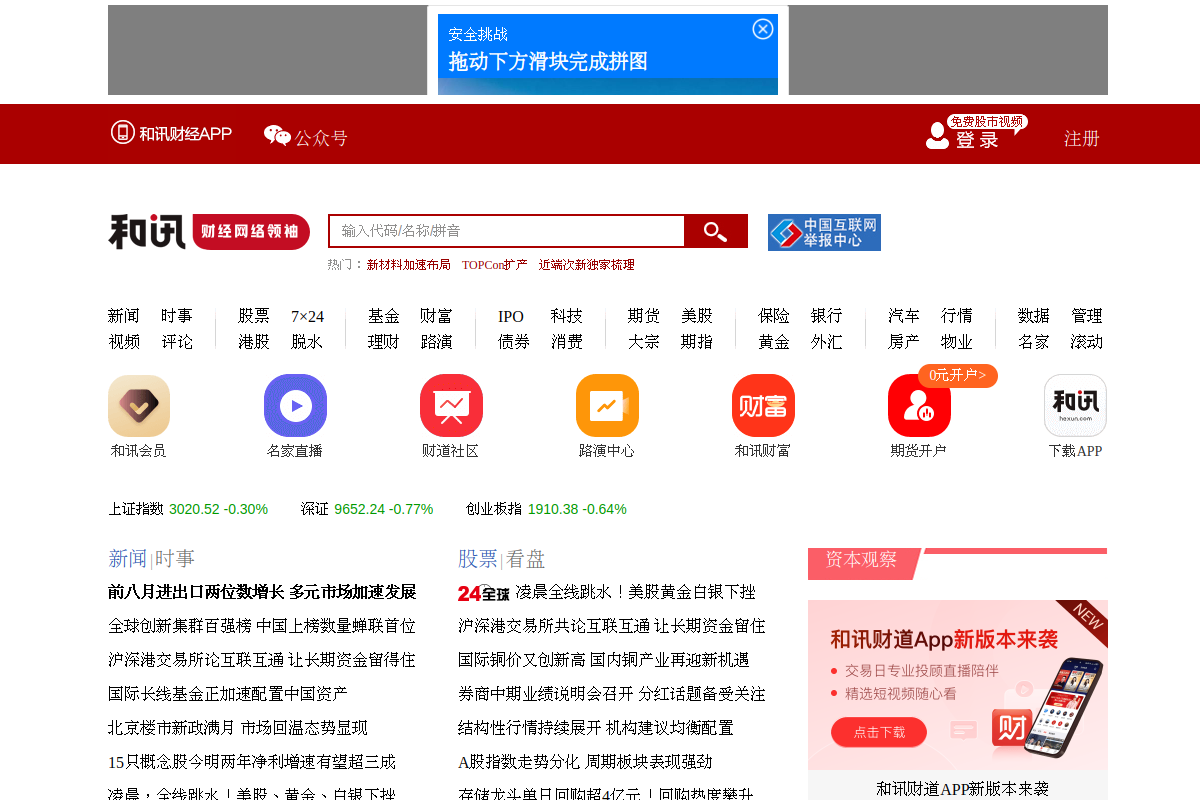
Task: Open article 券商中期业绩说明会召开
Action: pyautogui.click(x=612, y=694)
